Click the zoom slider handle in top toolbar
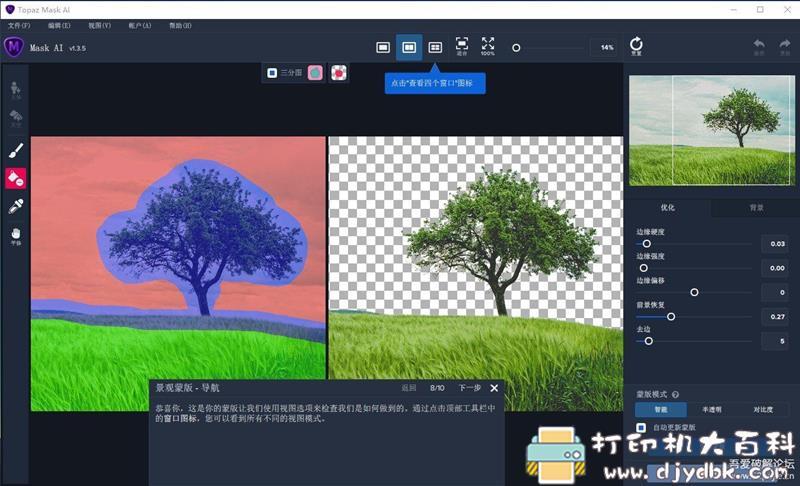The width and height of the screenshot is (800, 486). 516,48
